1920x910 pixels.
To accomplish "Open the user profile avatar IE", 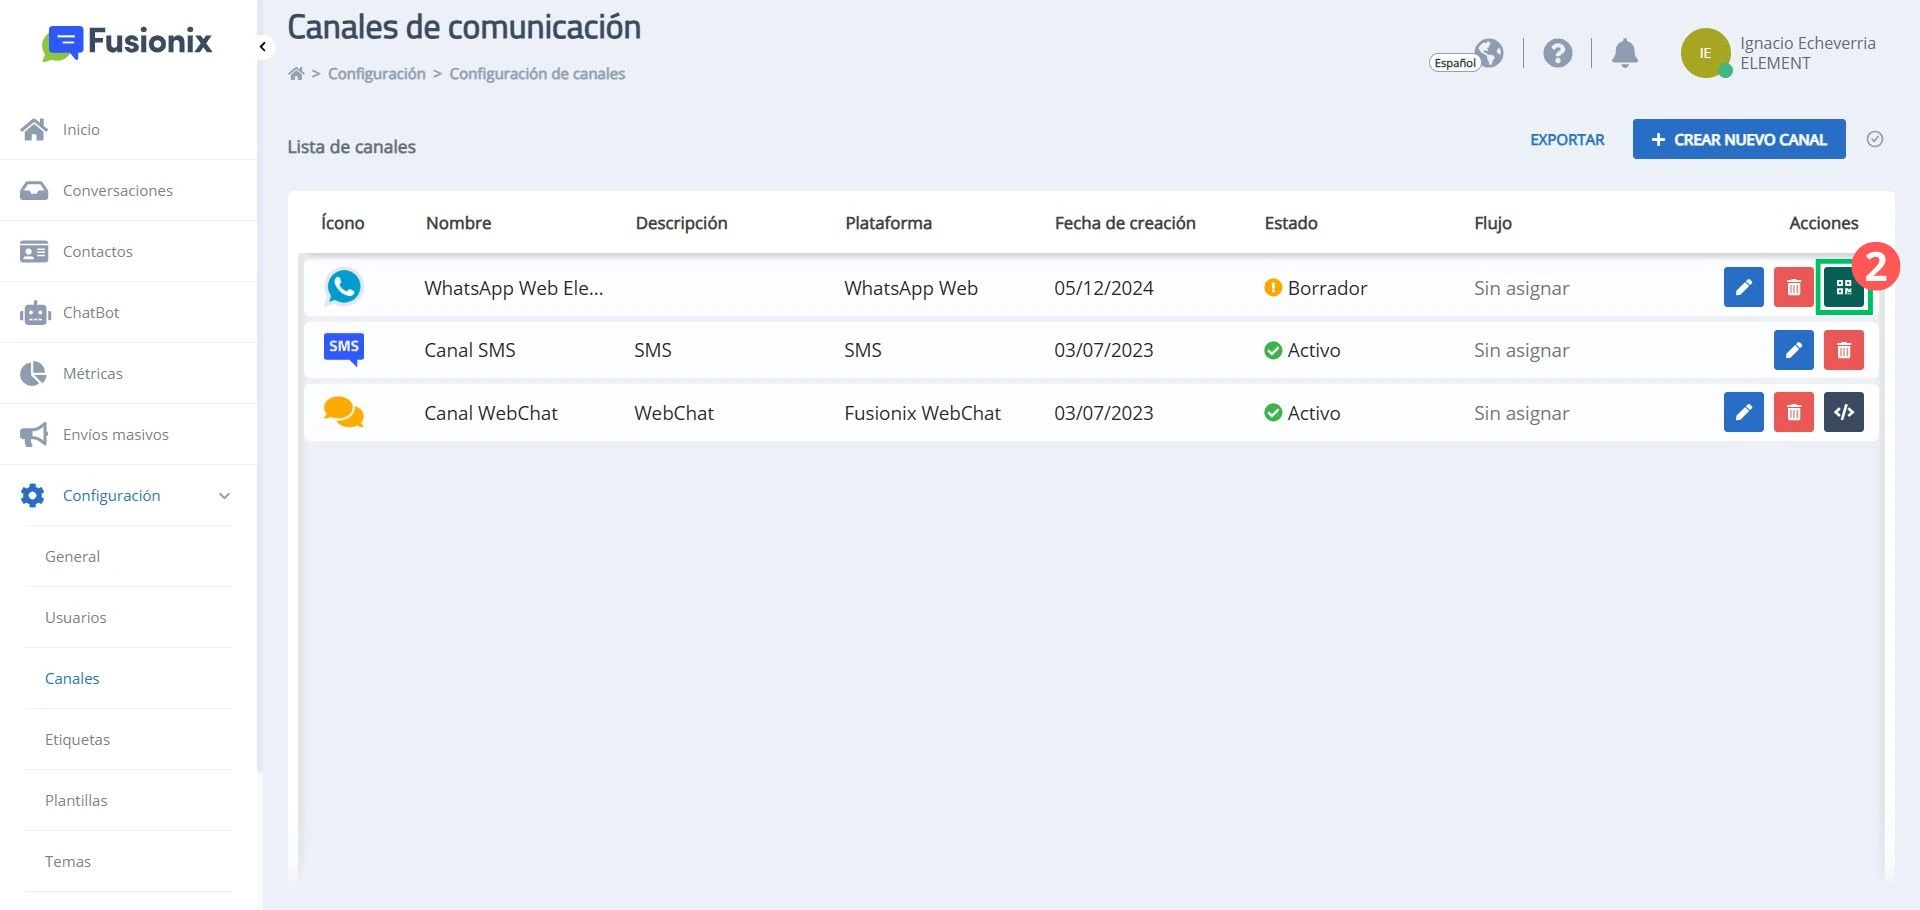I will pyautogui.click(x=1705, y=53).
